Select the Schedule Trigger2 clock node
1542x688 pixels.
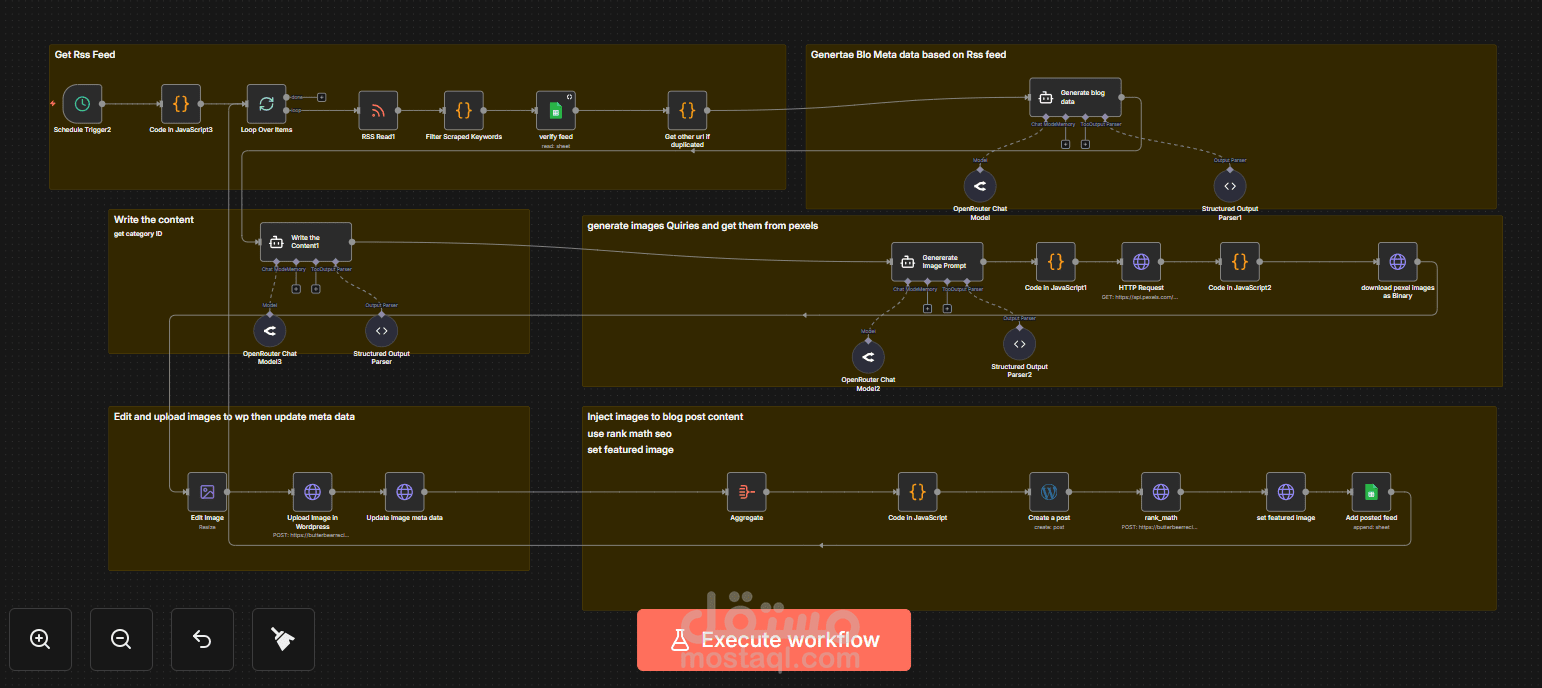[82, 103]
